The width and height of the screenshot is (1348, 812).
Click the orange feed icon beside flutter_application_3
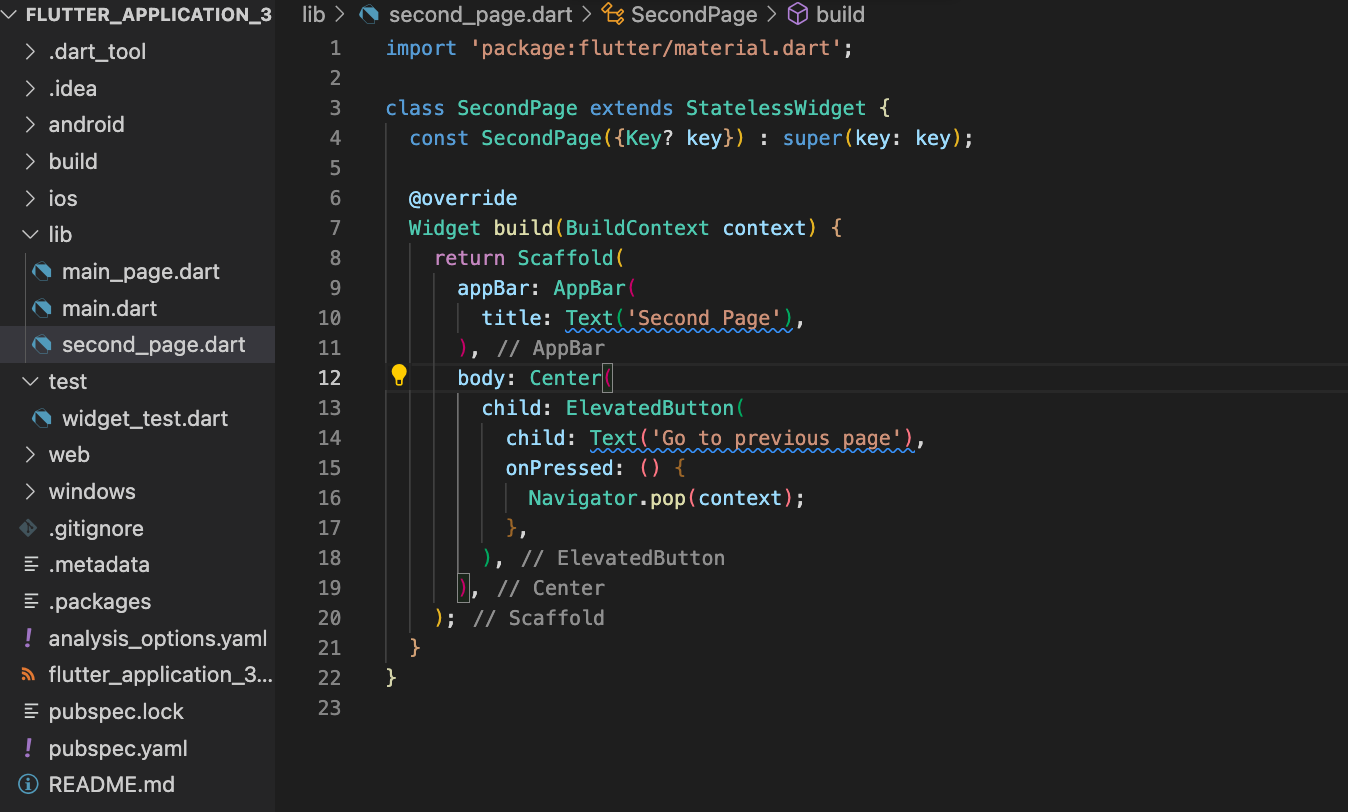[x=29, y=675]
